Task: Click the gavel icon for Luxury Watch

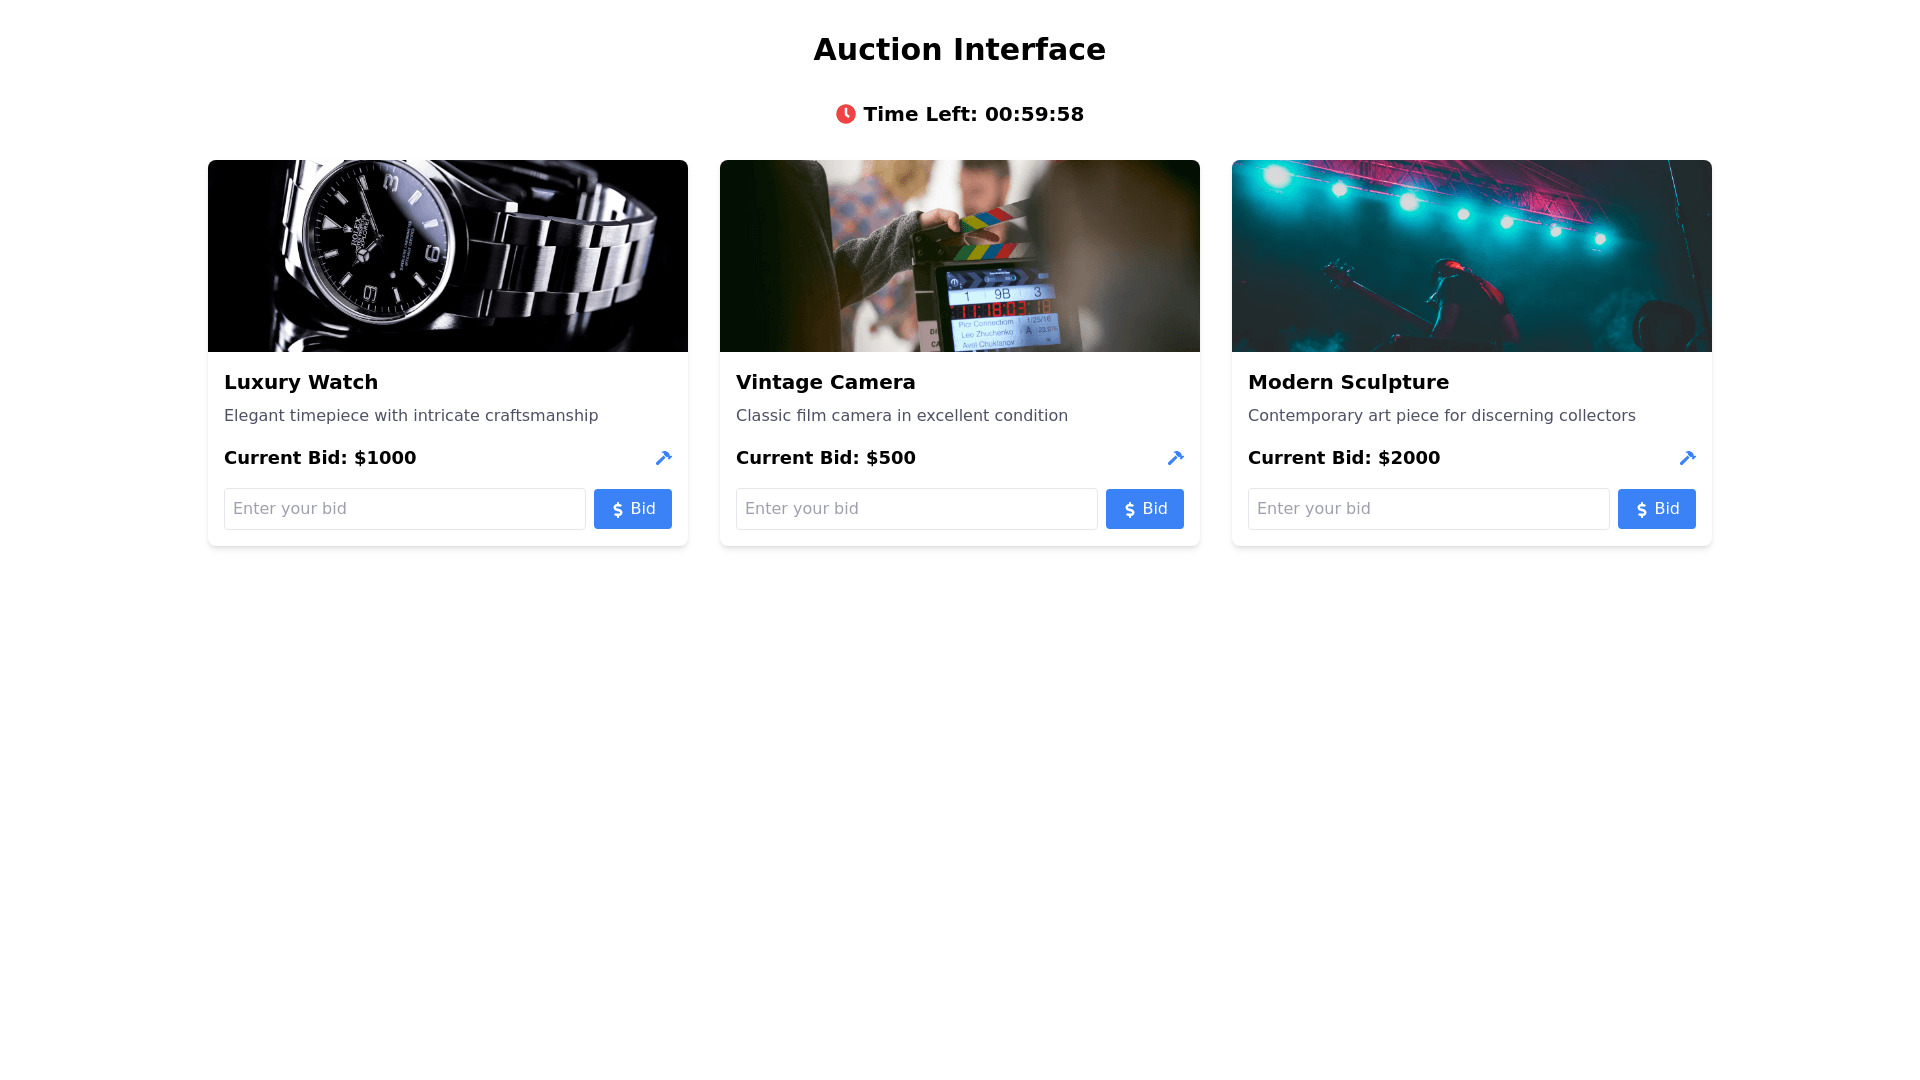Action: pyautogui.click(x=664, y=458)
